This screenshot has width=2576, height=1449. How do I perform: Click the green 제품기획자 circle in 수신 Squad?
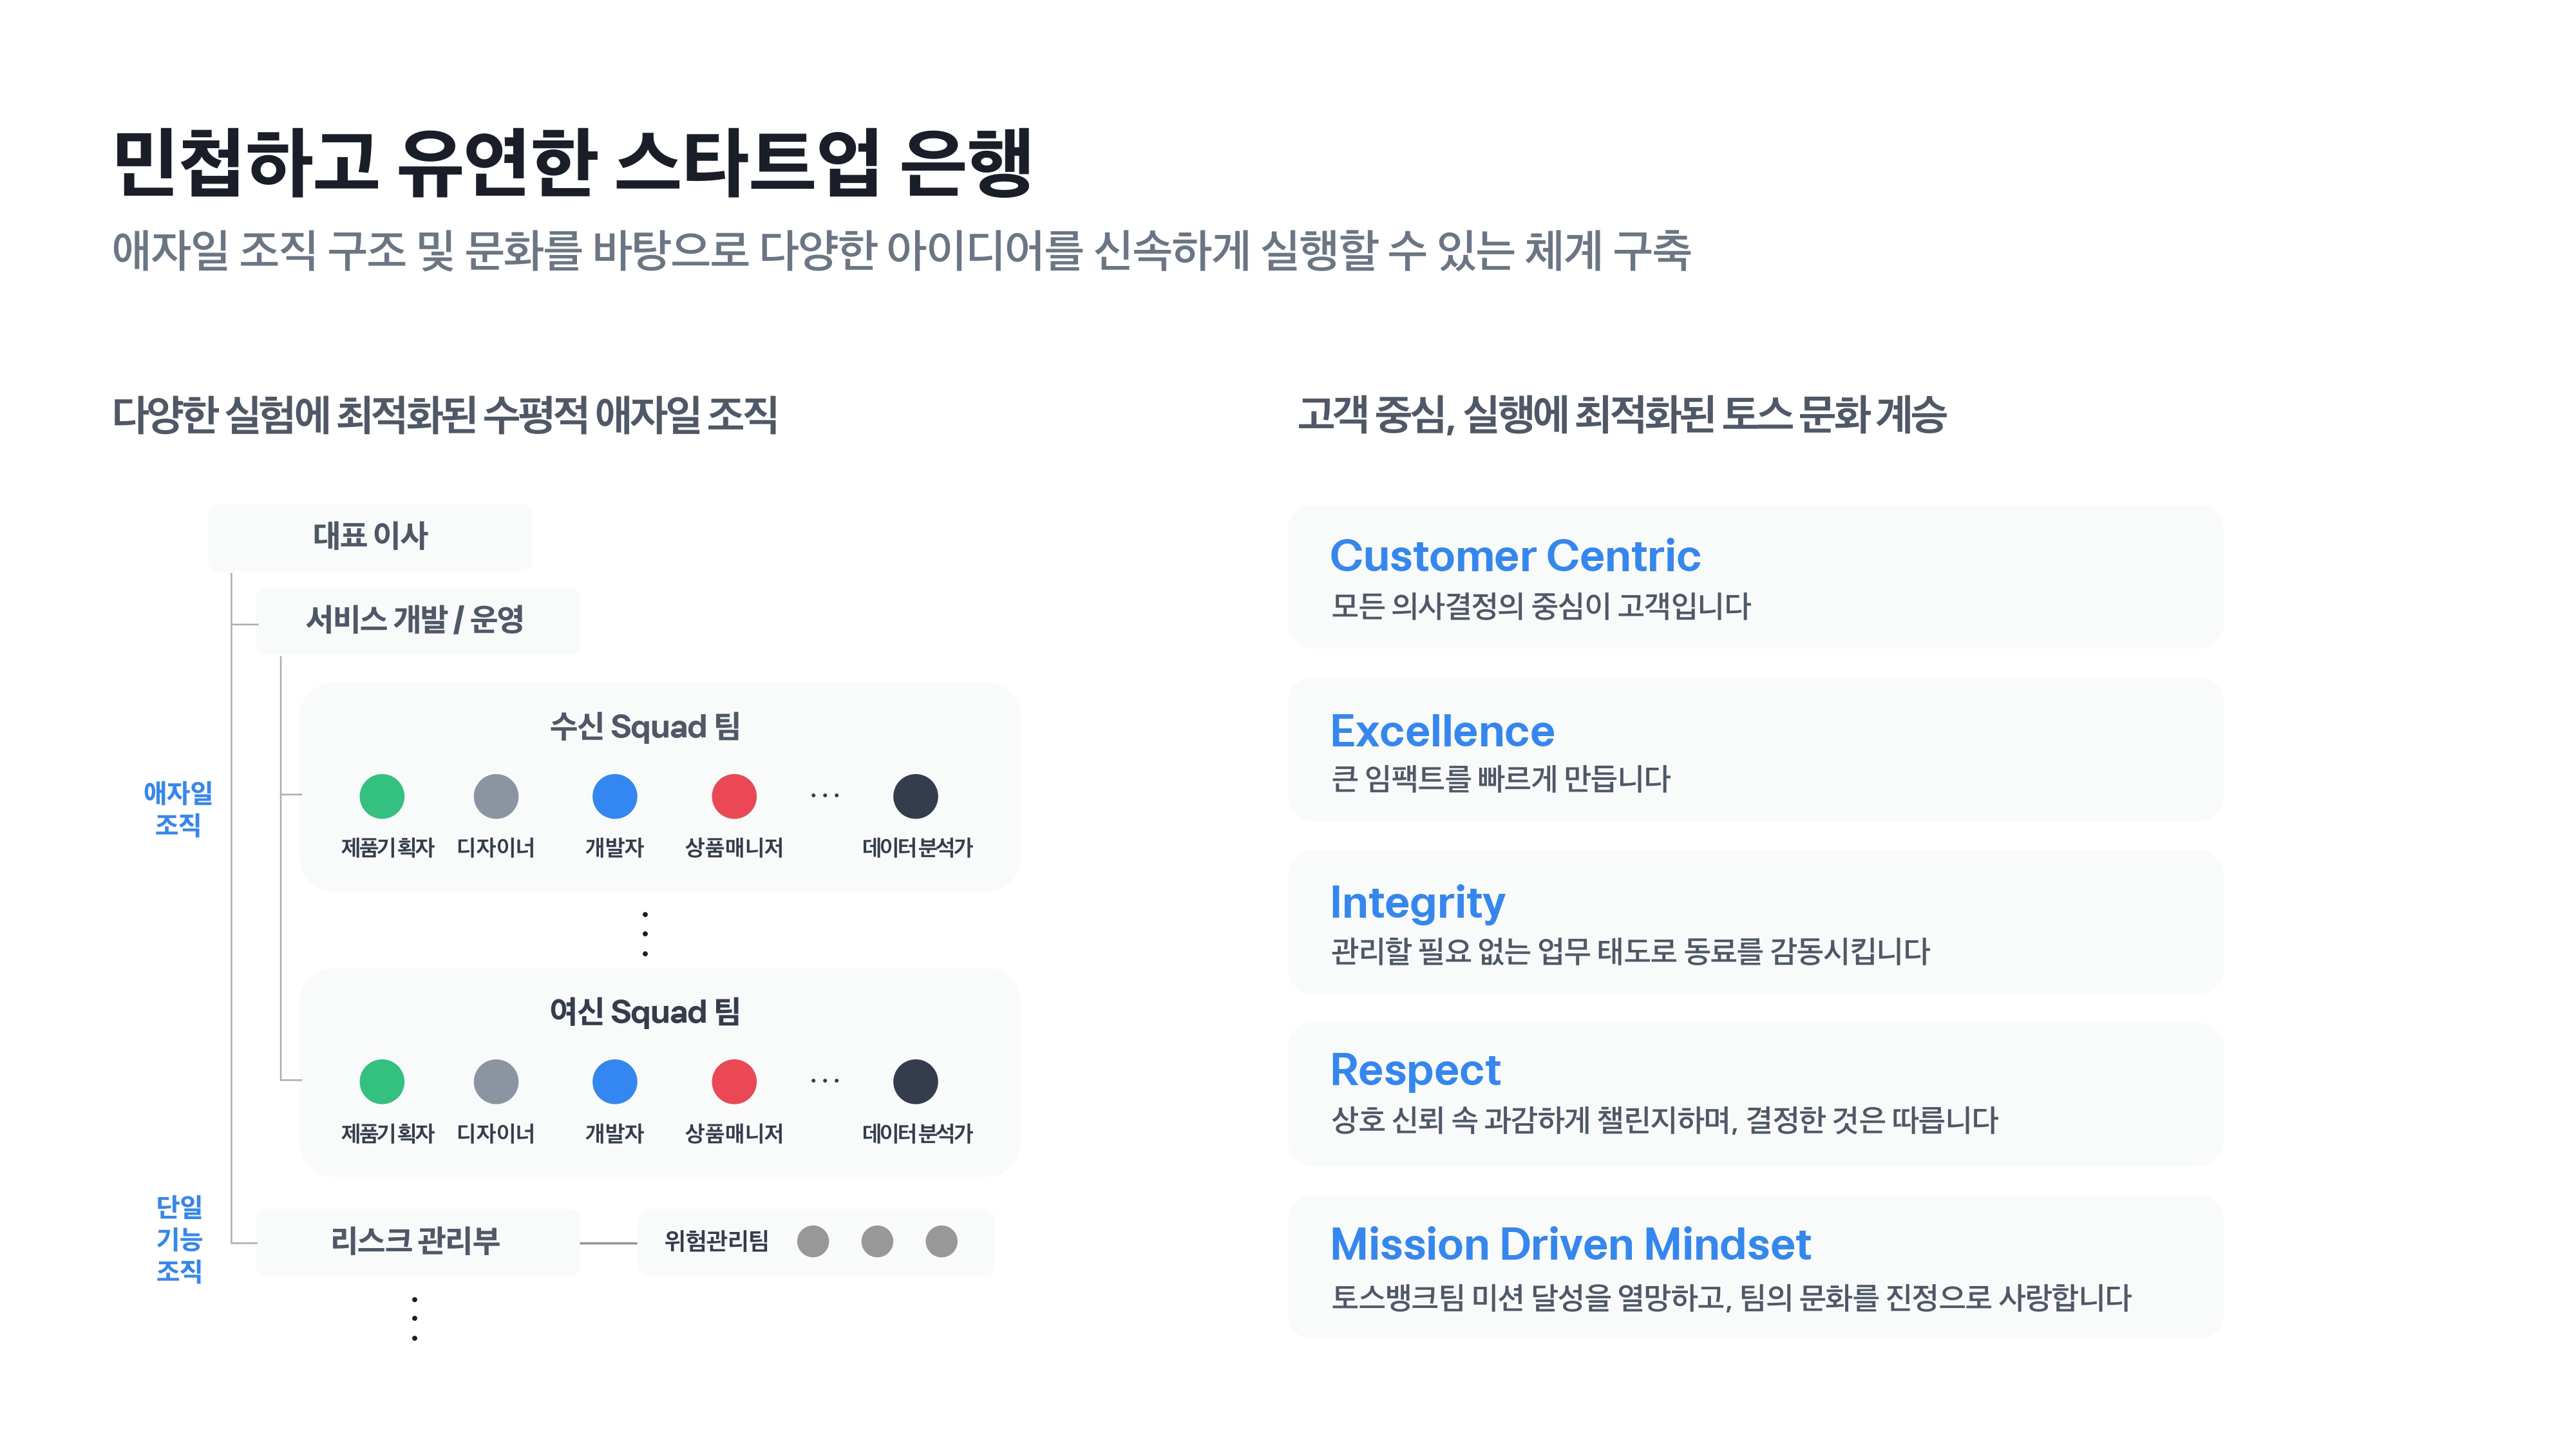click(382, 796)
